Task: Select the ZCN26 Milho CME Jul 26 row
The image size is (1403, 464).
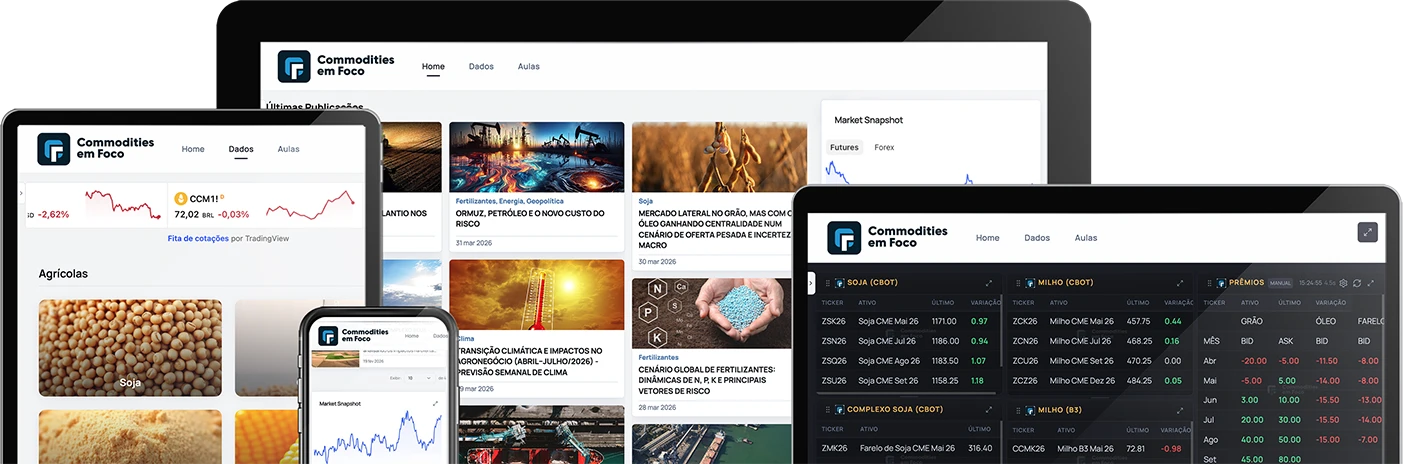Action: tap(1100, 341)
